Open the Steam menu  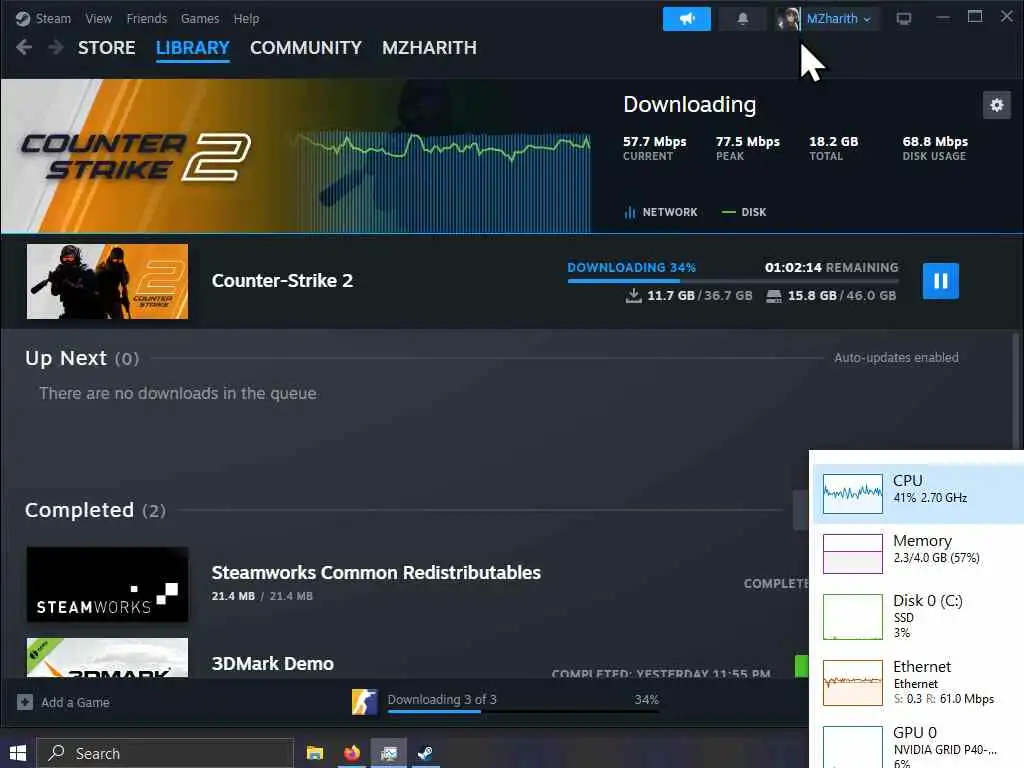pos(53,18)
